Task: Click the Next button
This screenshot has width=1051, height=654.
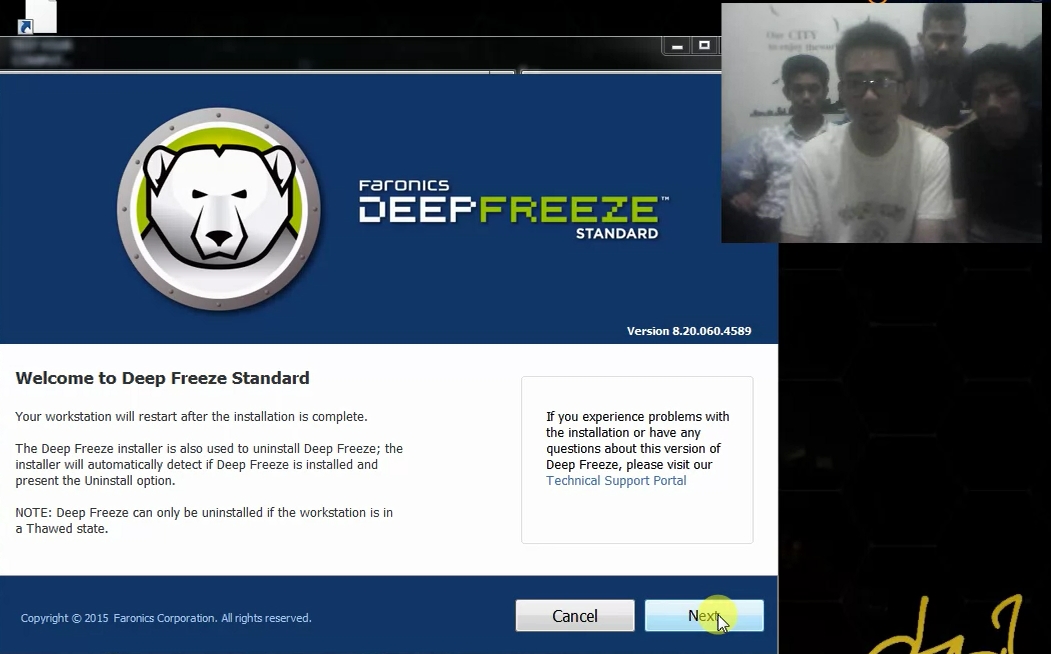Action: click(704, 615)
